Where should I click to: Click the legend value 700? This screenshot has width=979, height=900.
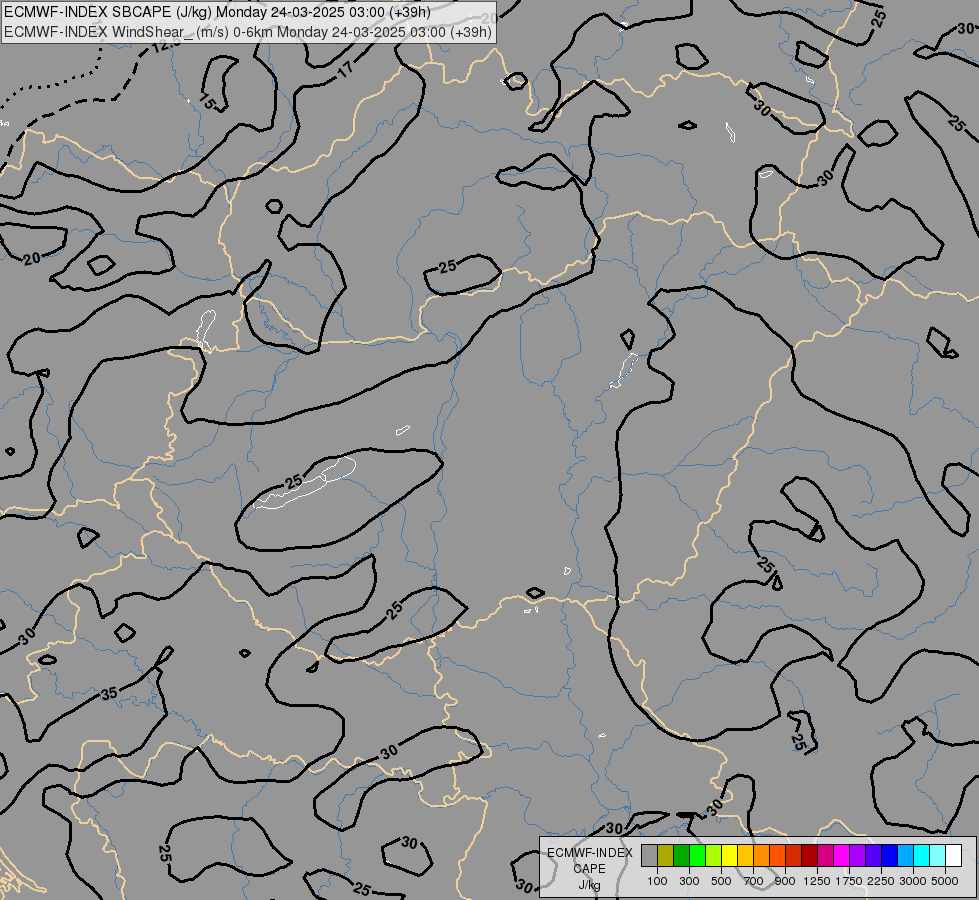click(x=754, y=881)
